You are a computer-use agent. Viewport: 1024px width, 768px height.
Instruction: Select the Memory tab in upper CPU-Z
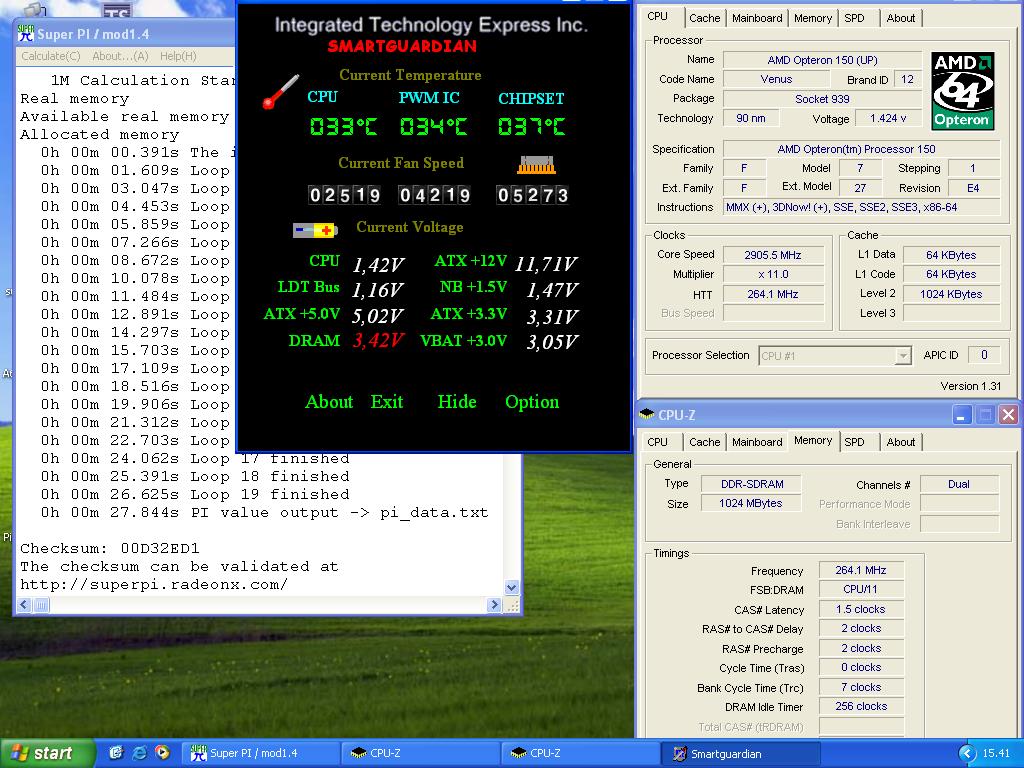[813, 18]
